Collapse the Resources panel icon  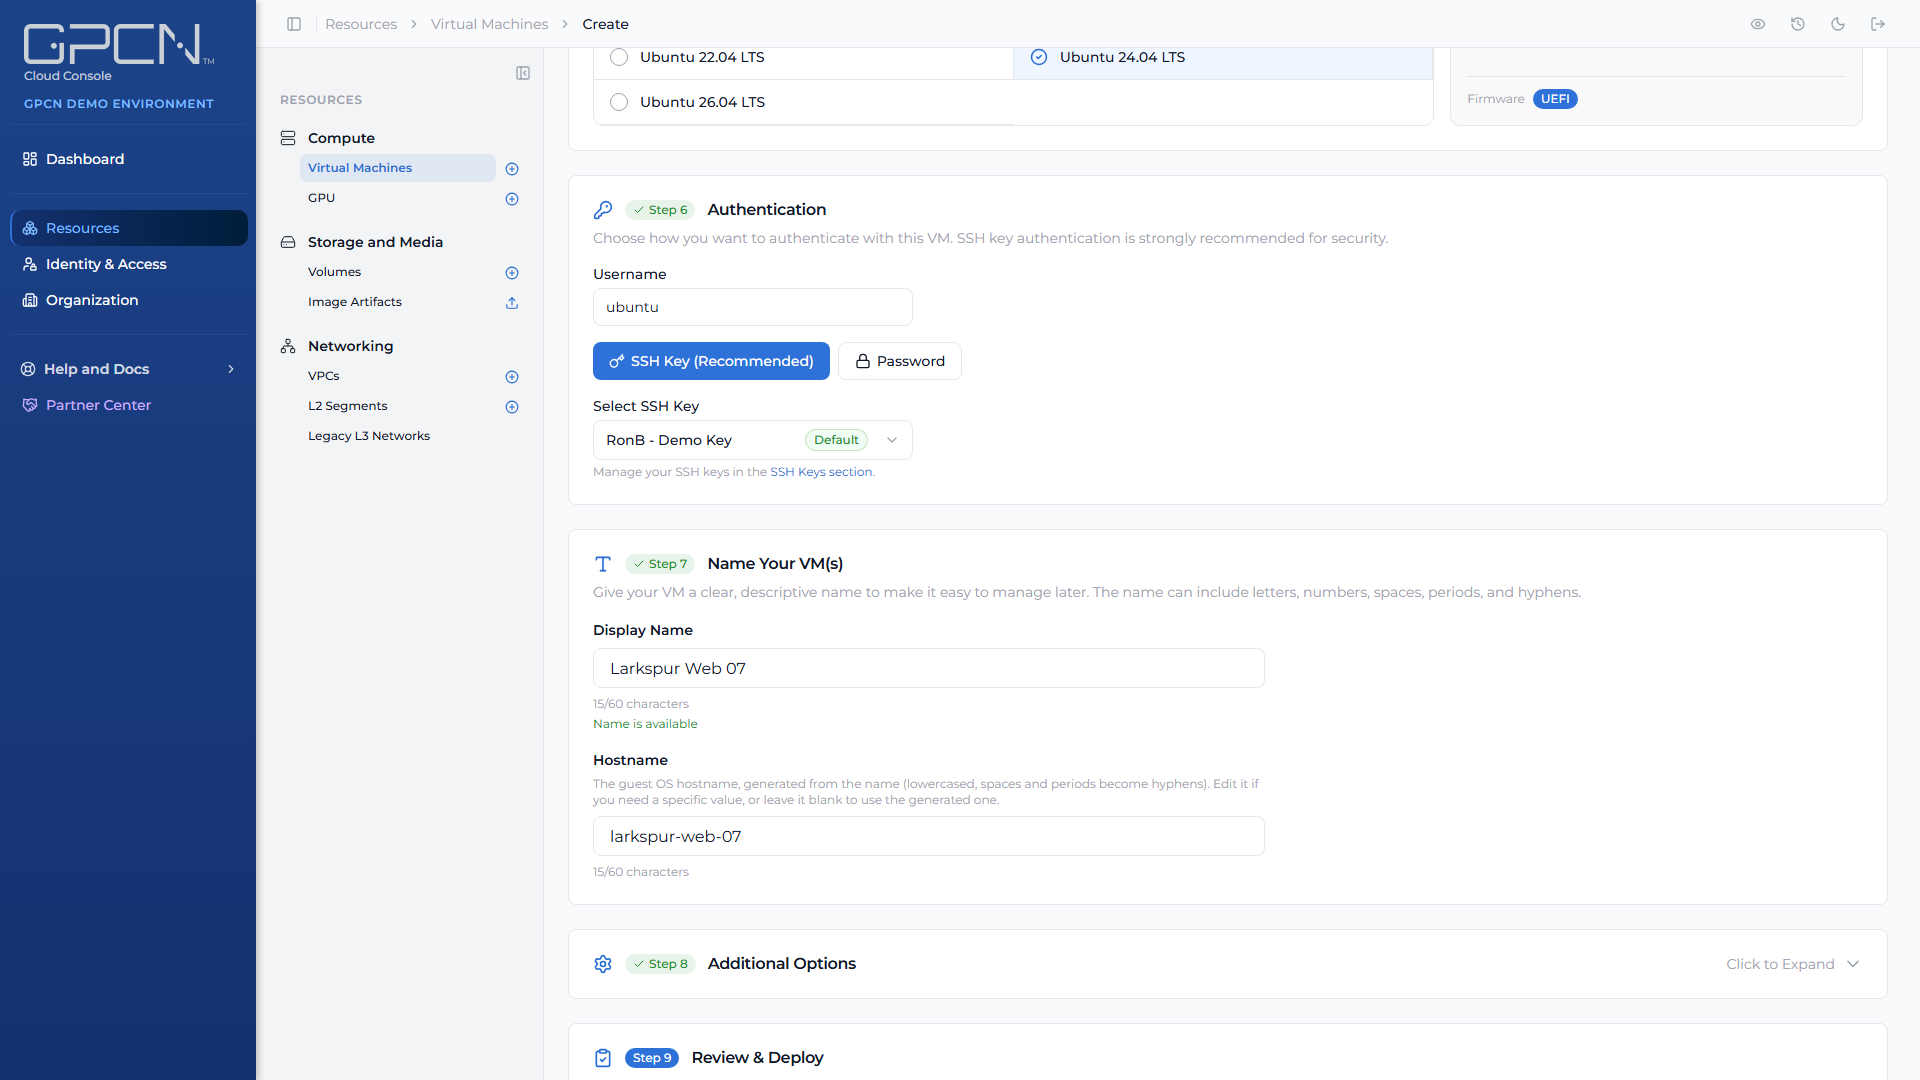pos(523,73)
